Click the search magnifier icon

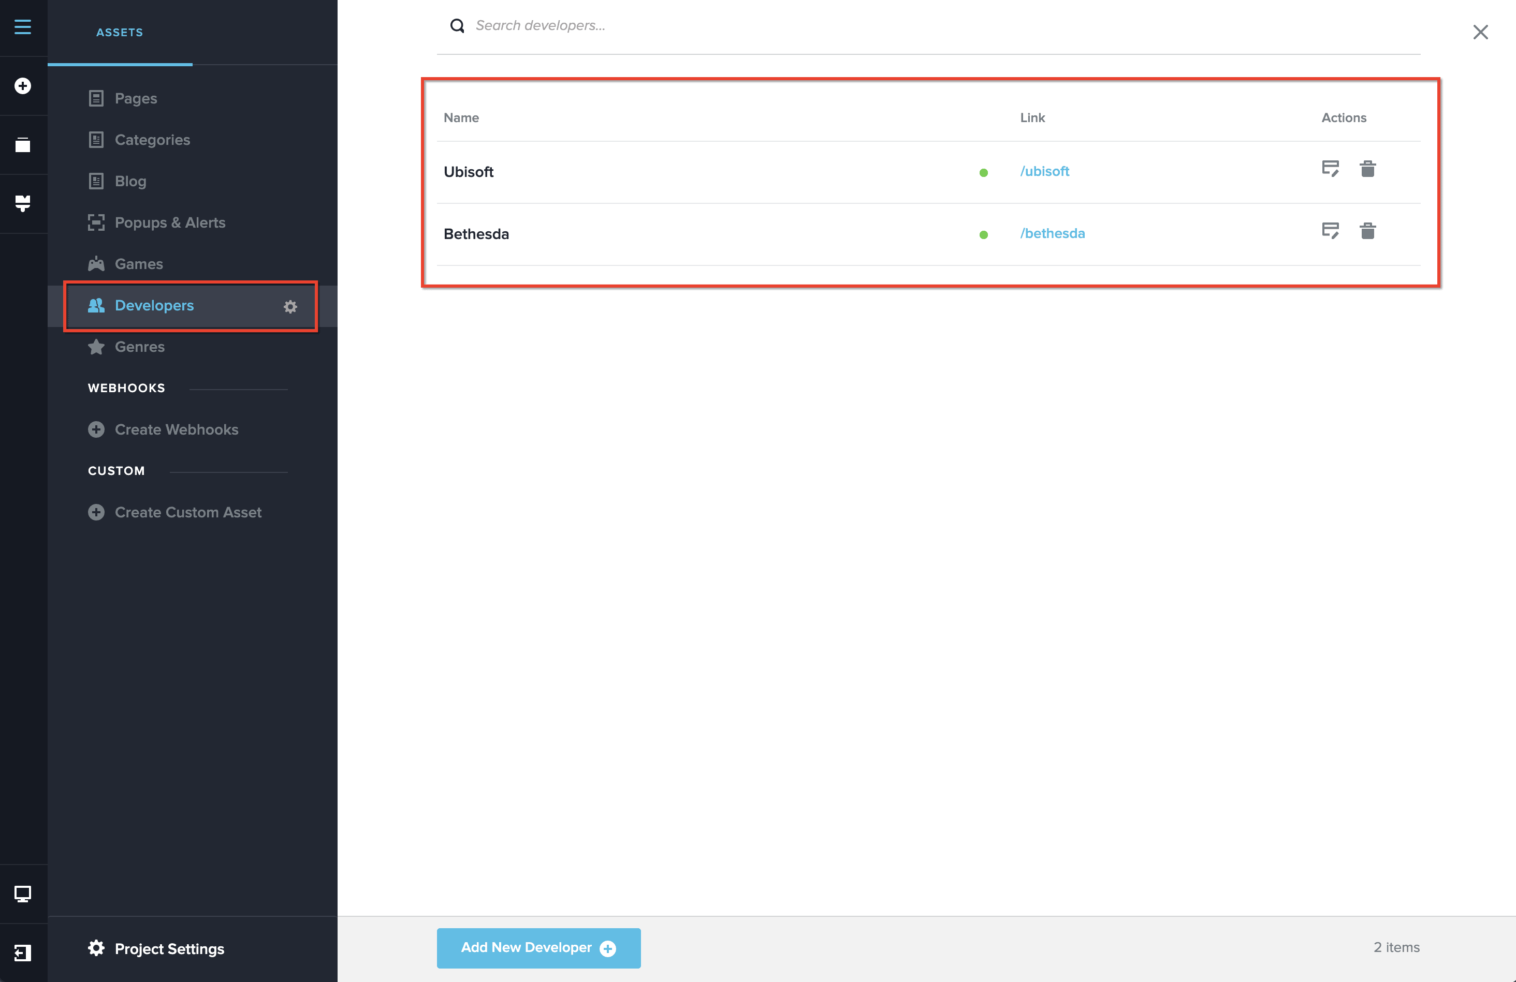point(457,26)
